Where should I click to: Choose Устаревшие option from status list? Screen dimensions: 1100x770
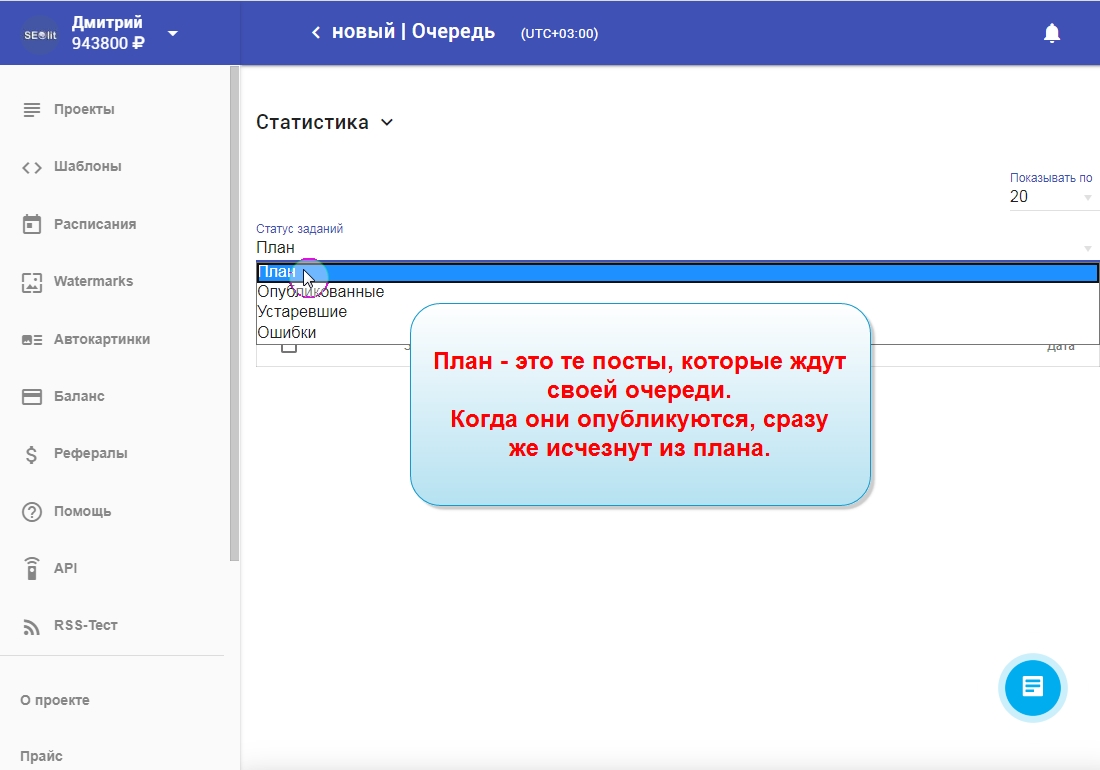[x=302, y=312]
